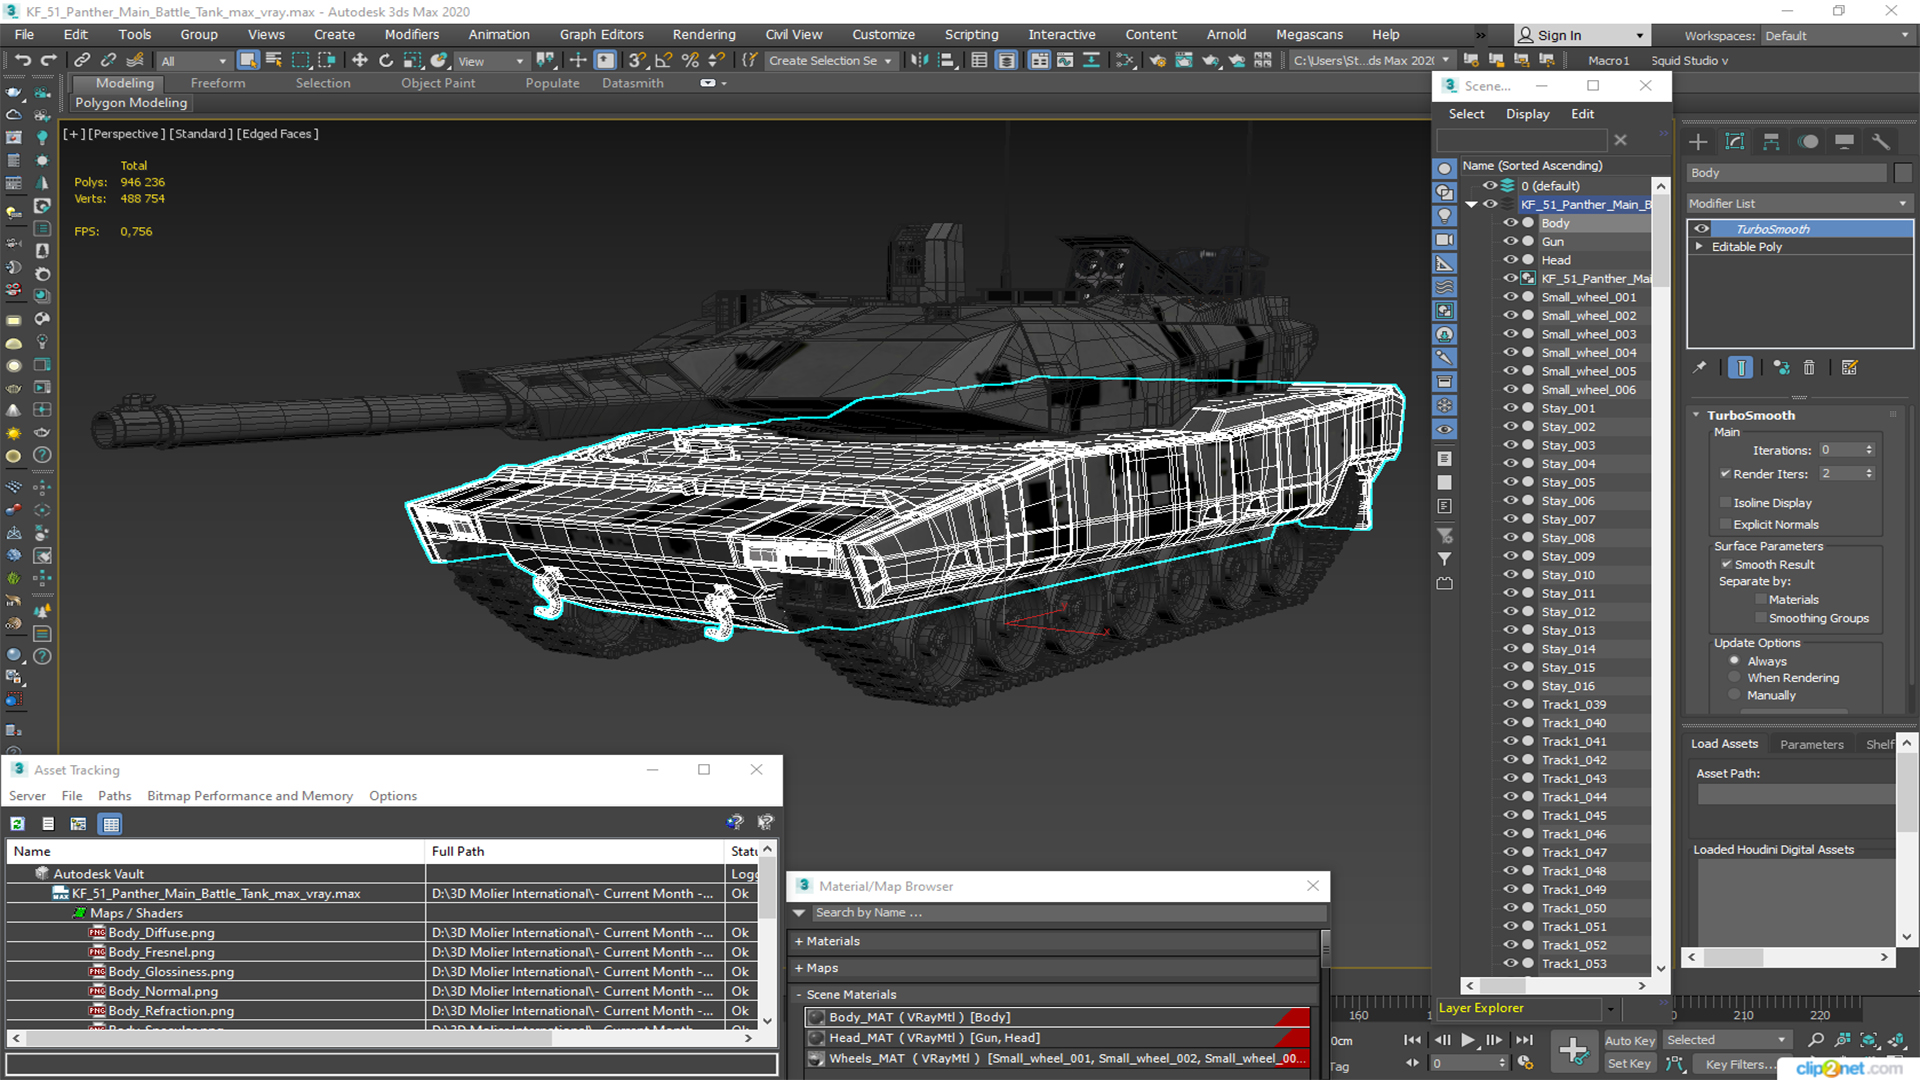Viewport: 1920px width, 1080px height.
Task: Open the Rendering menu
Action: (703, 35)
